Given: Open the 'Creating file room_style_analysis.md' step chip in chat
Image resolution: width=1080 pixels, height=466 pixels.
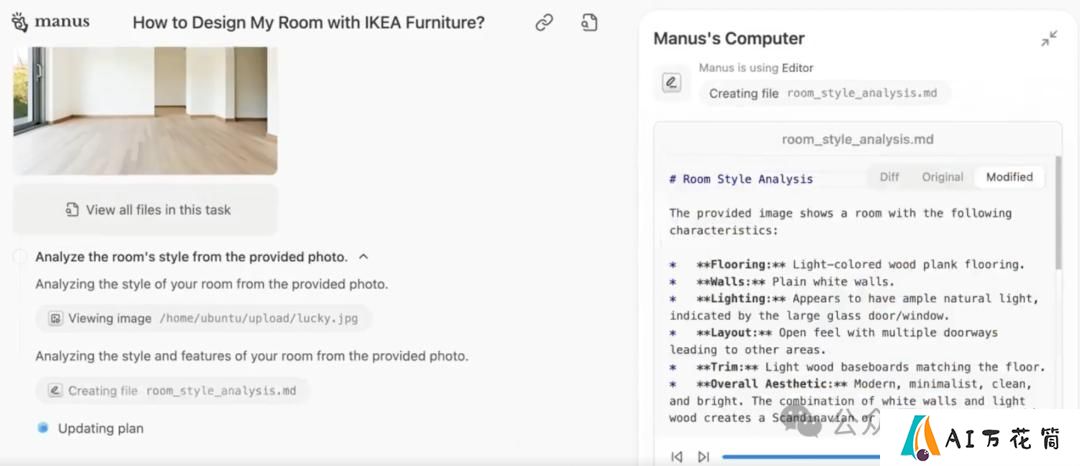Looking at the screenshot, I should pos(173,391).
